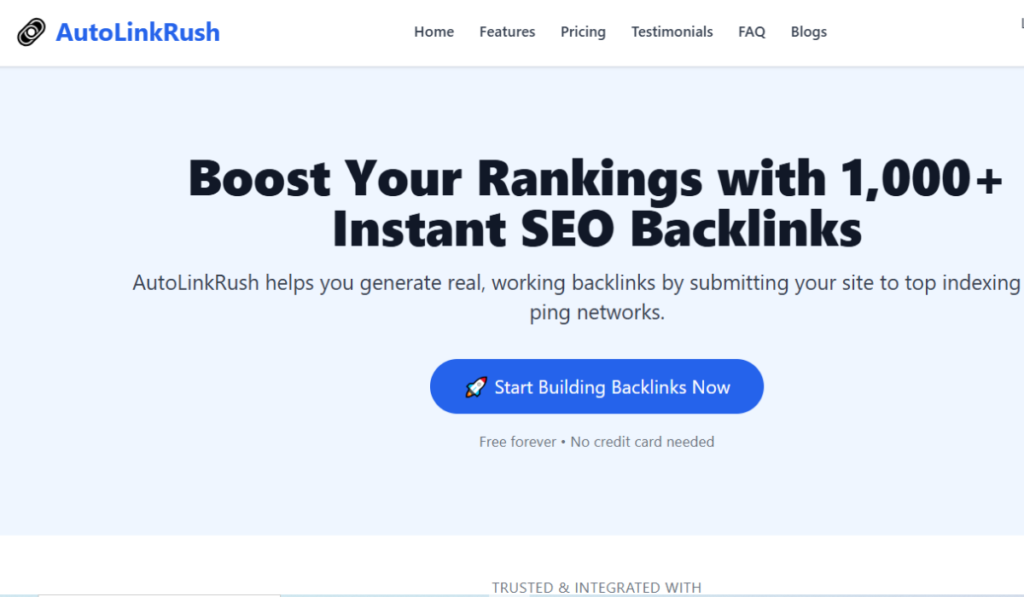Viewport: 1024px width, 597px height.
Task: Click the "Free forever" note
Action: (517, 441)
